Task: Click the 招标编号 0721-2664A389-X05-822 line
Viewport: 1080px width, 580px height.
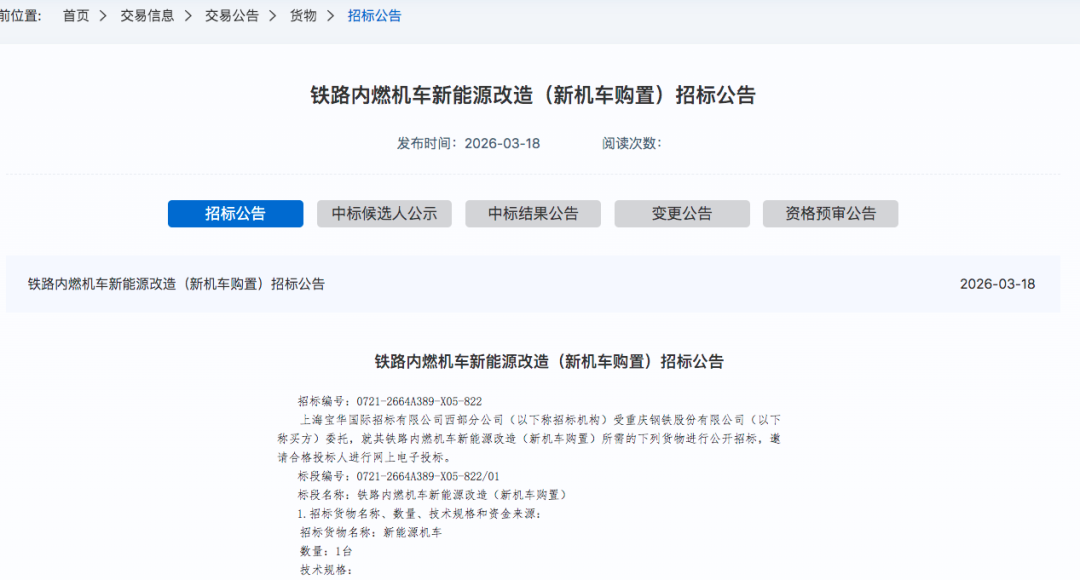Action: click(390, 401)
